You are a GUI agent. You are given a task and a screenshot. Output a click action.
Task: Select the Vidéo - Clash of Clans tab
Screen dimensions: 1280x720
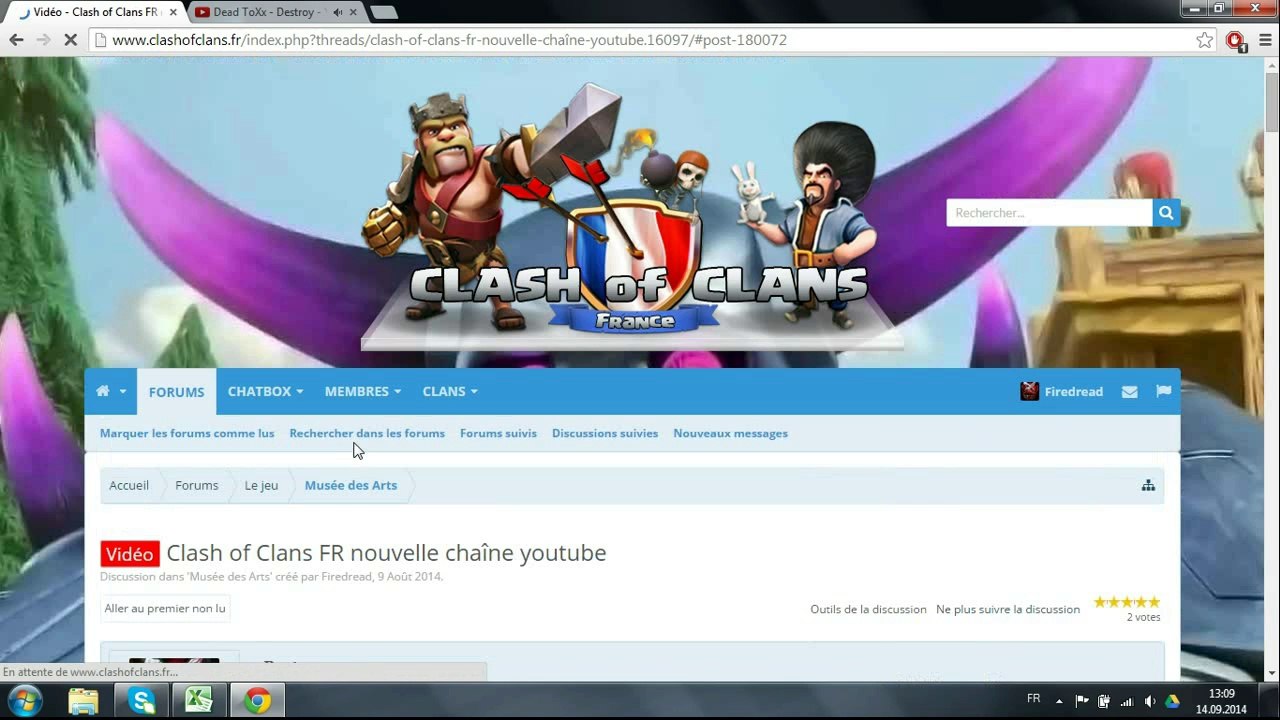coord(95,12)
